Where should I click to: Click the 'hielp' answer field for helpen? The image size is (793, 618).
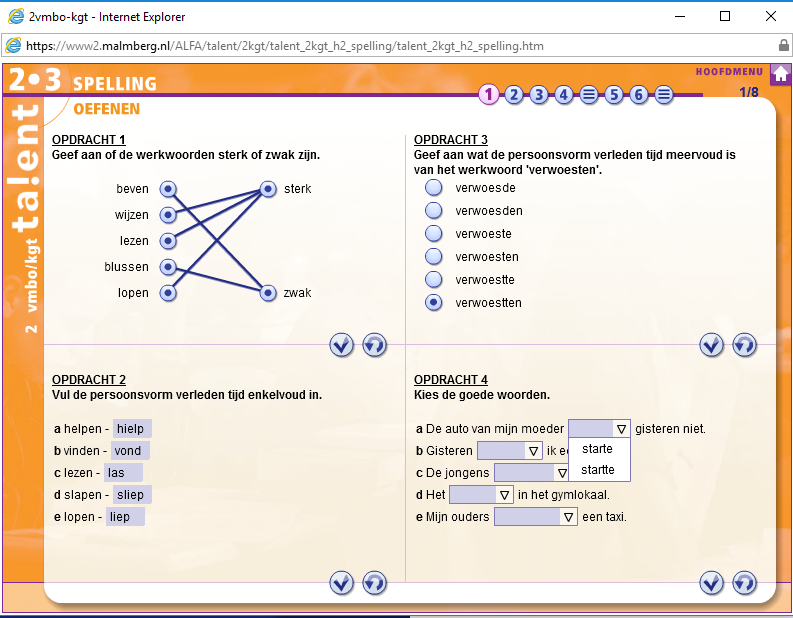tap(132, 429)
